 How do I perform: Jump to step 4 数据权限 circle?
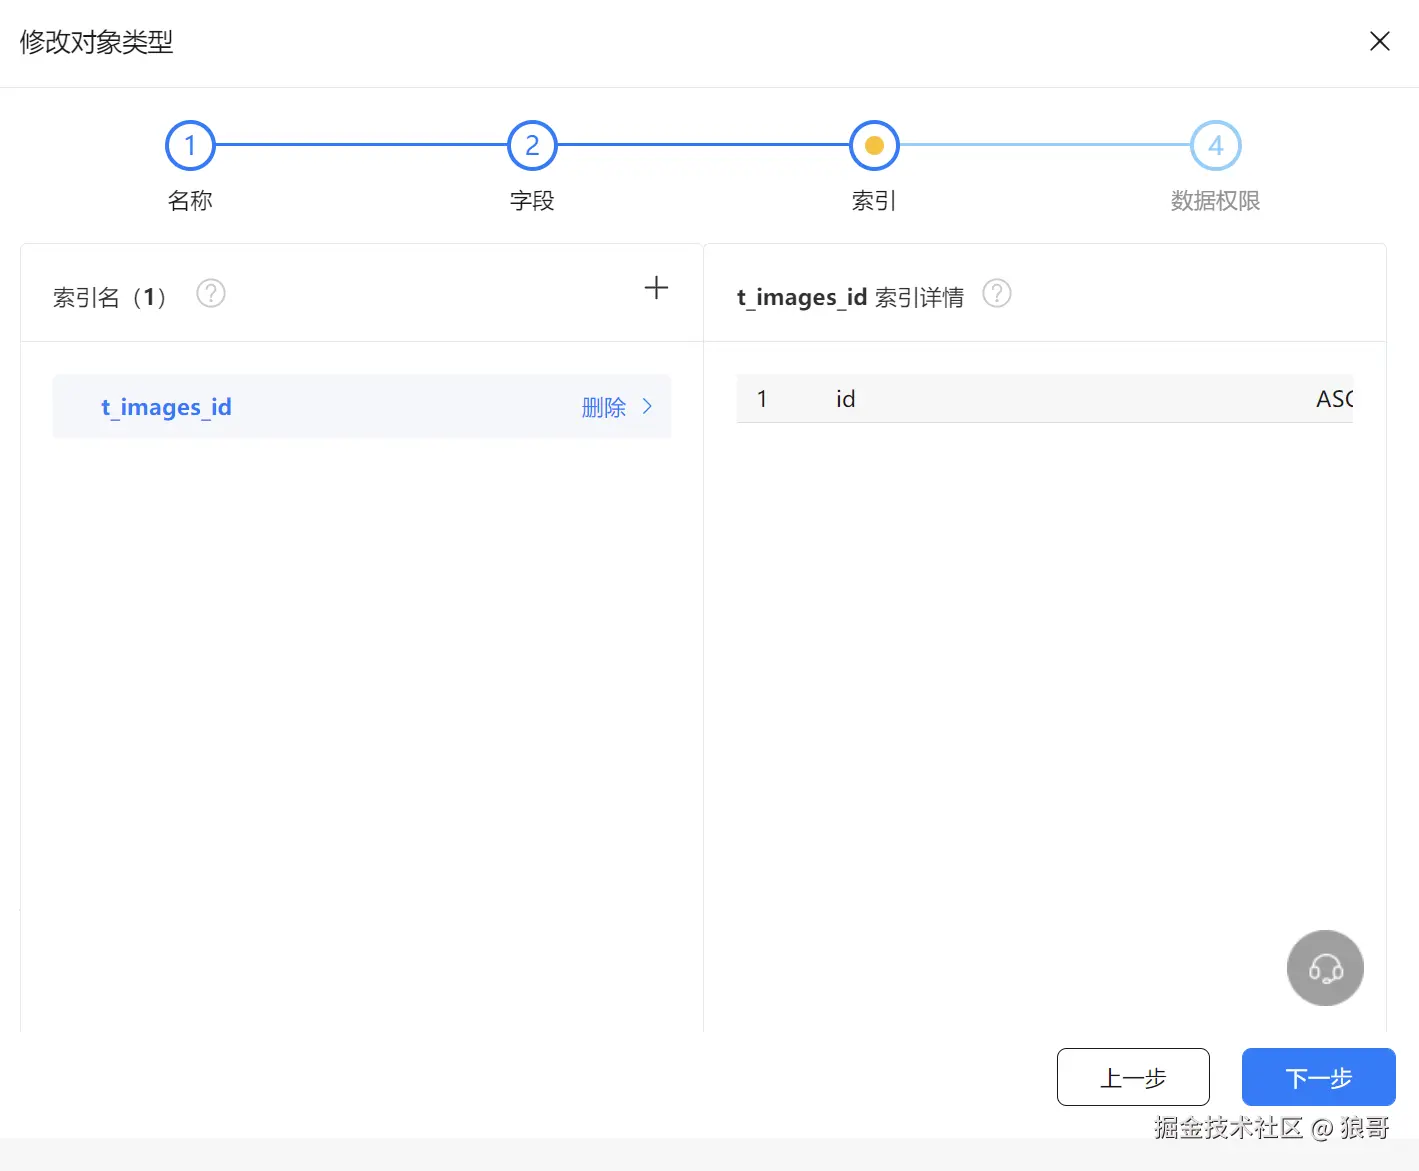click(1216, 146)
